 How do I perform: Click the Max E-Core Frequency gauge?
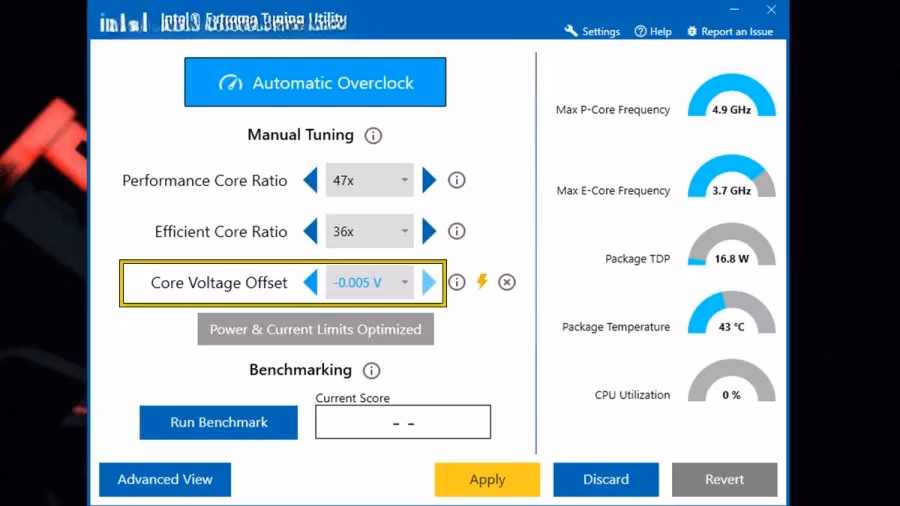point(731,176)
